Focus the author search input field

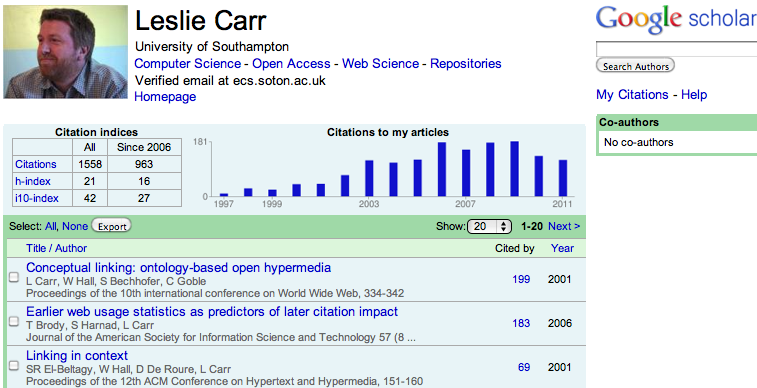676,49
